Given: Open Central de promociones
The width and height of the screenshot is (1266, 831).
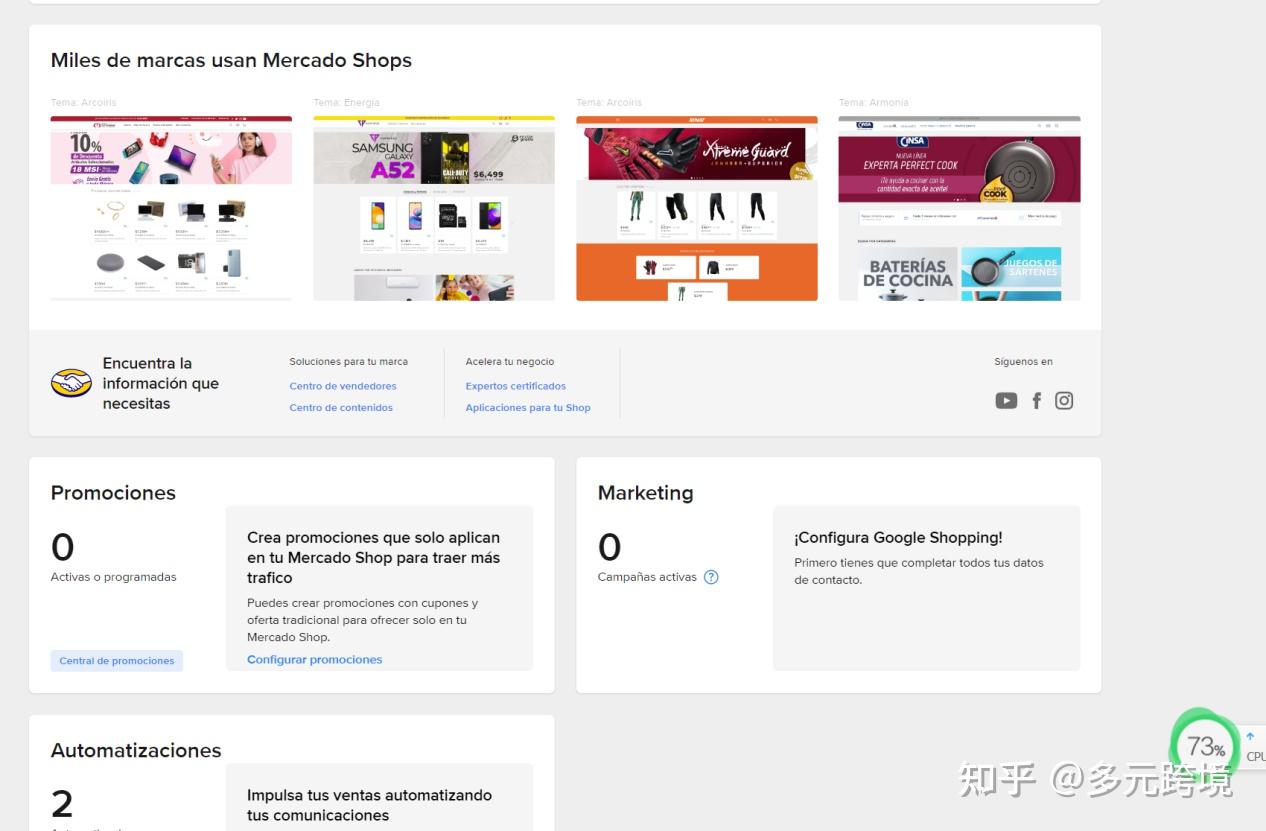Looking at the screenshot, I should click(116, 660).
